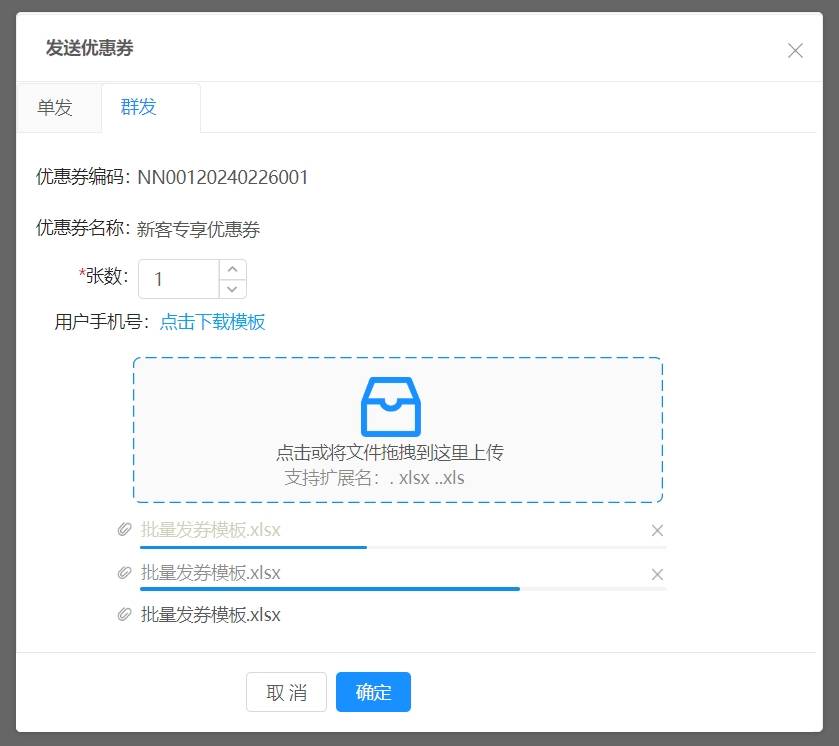Select the 张数 number input field
Image resolution: width=839 pixels, height=746 pixels.
pos(180,278)
